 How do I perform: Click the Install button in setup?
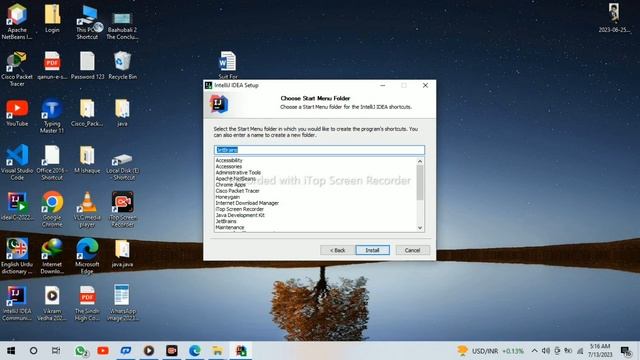point(372,250)
